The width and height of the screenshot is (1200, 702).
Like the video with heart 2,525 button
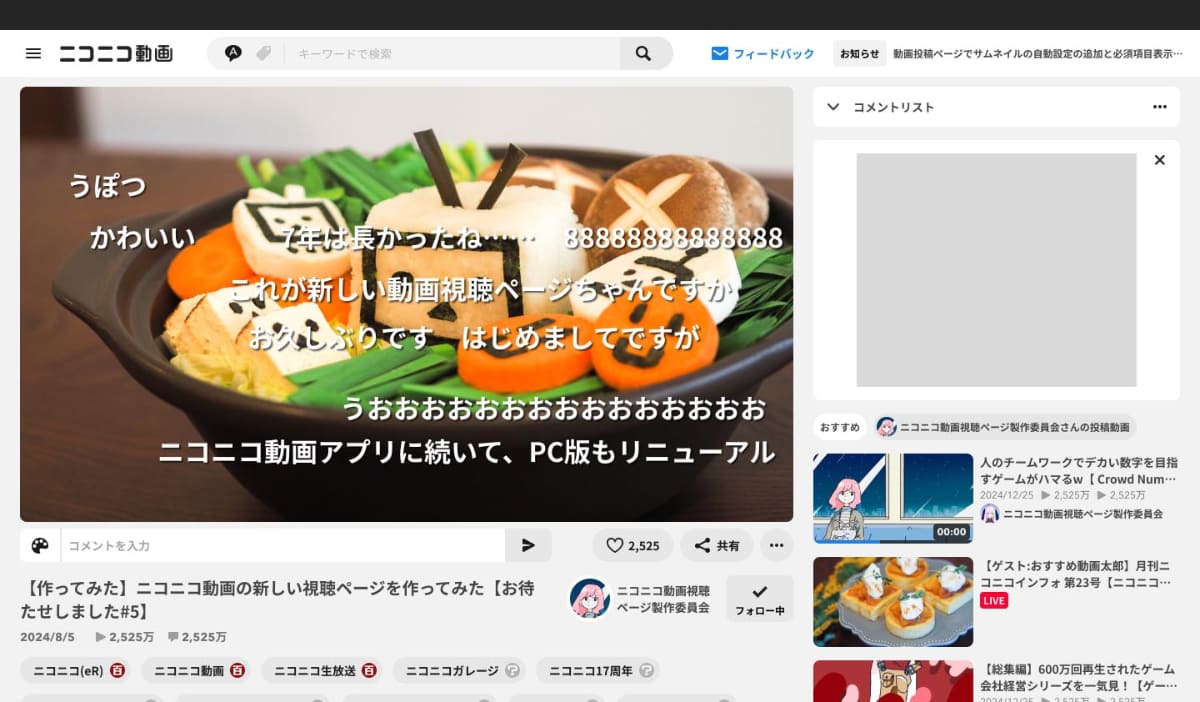click(632, 546)
